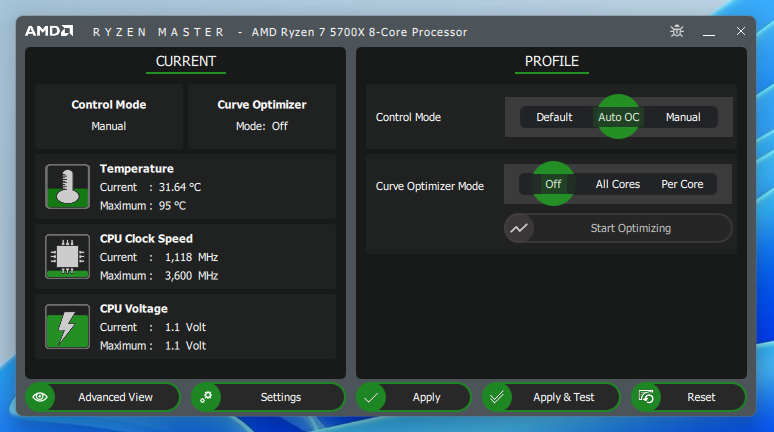Viewport: 774px width, 432px height.
Task: Click the current temperature value 31.64 °C
Action: [x=180, y=187]
